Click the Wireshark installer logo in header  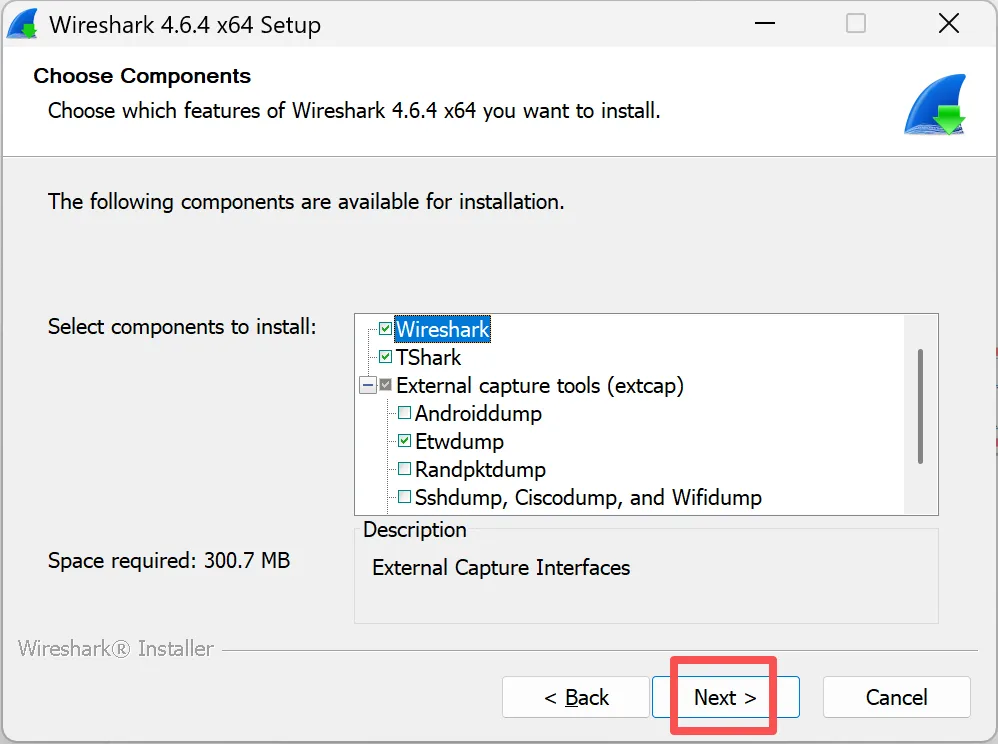point(935,105)
